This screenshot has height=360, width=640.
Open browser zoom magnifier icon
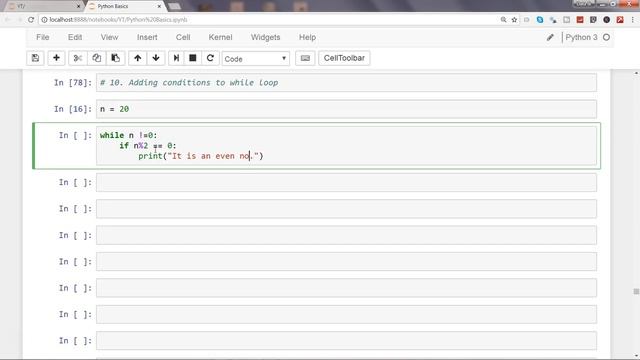503,20
